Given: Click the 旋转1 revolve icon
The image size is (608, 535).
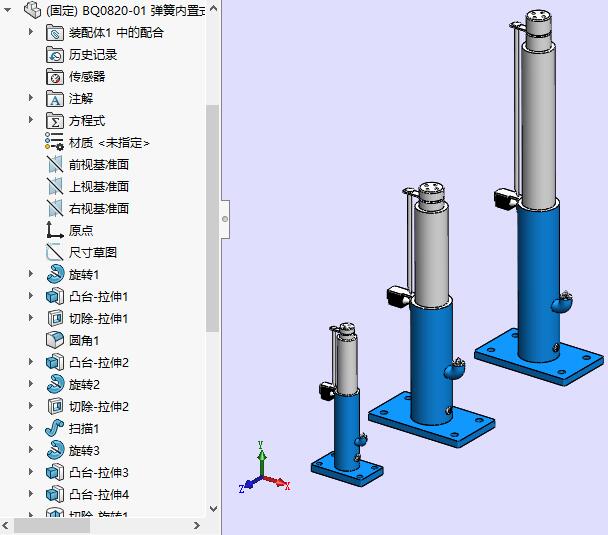Looking at the screenshot, I should click(x=55, y=274).
